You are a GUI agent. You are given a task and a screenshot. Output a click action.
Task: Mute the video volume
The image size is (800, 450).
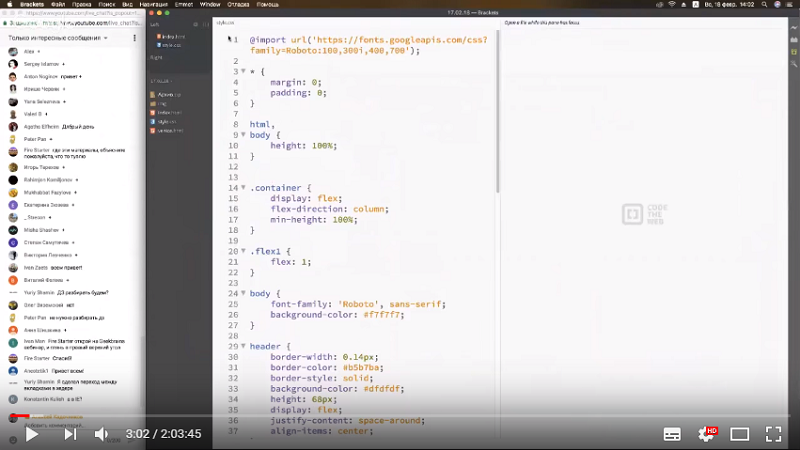pos(101,434)
